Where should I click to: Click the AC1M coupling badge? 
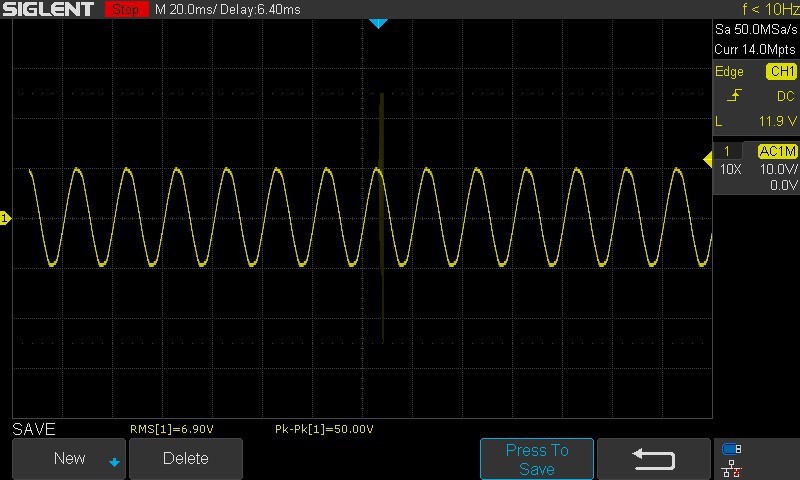(777, 151)
